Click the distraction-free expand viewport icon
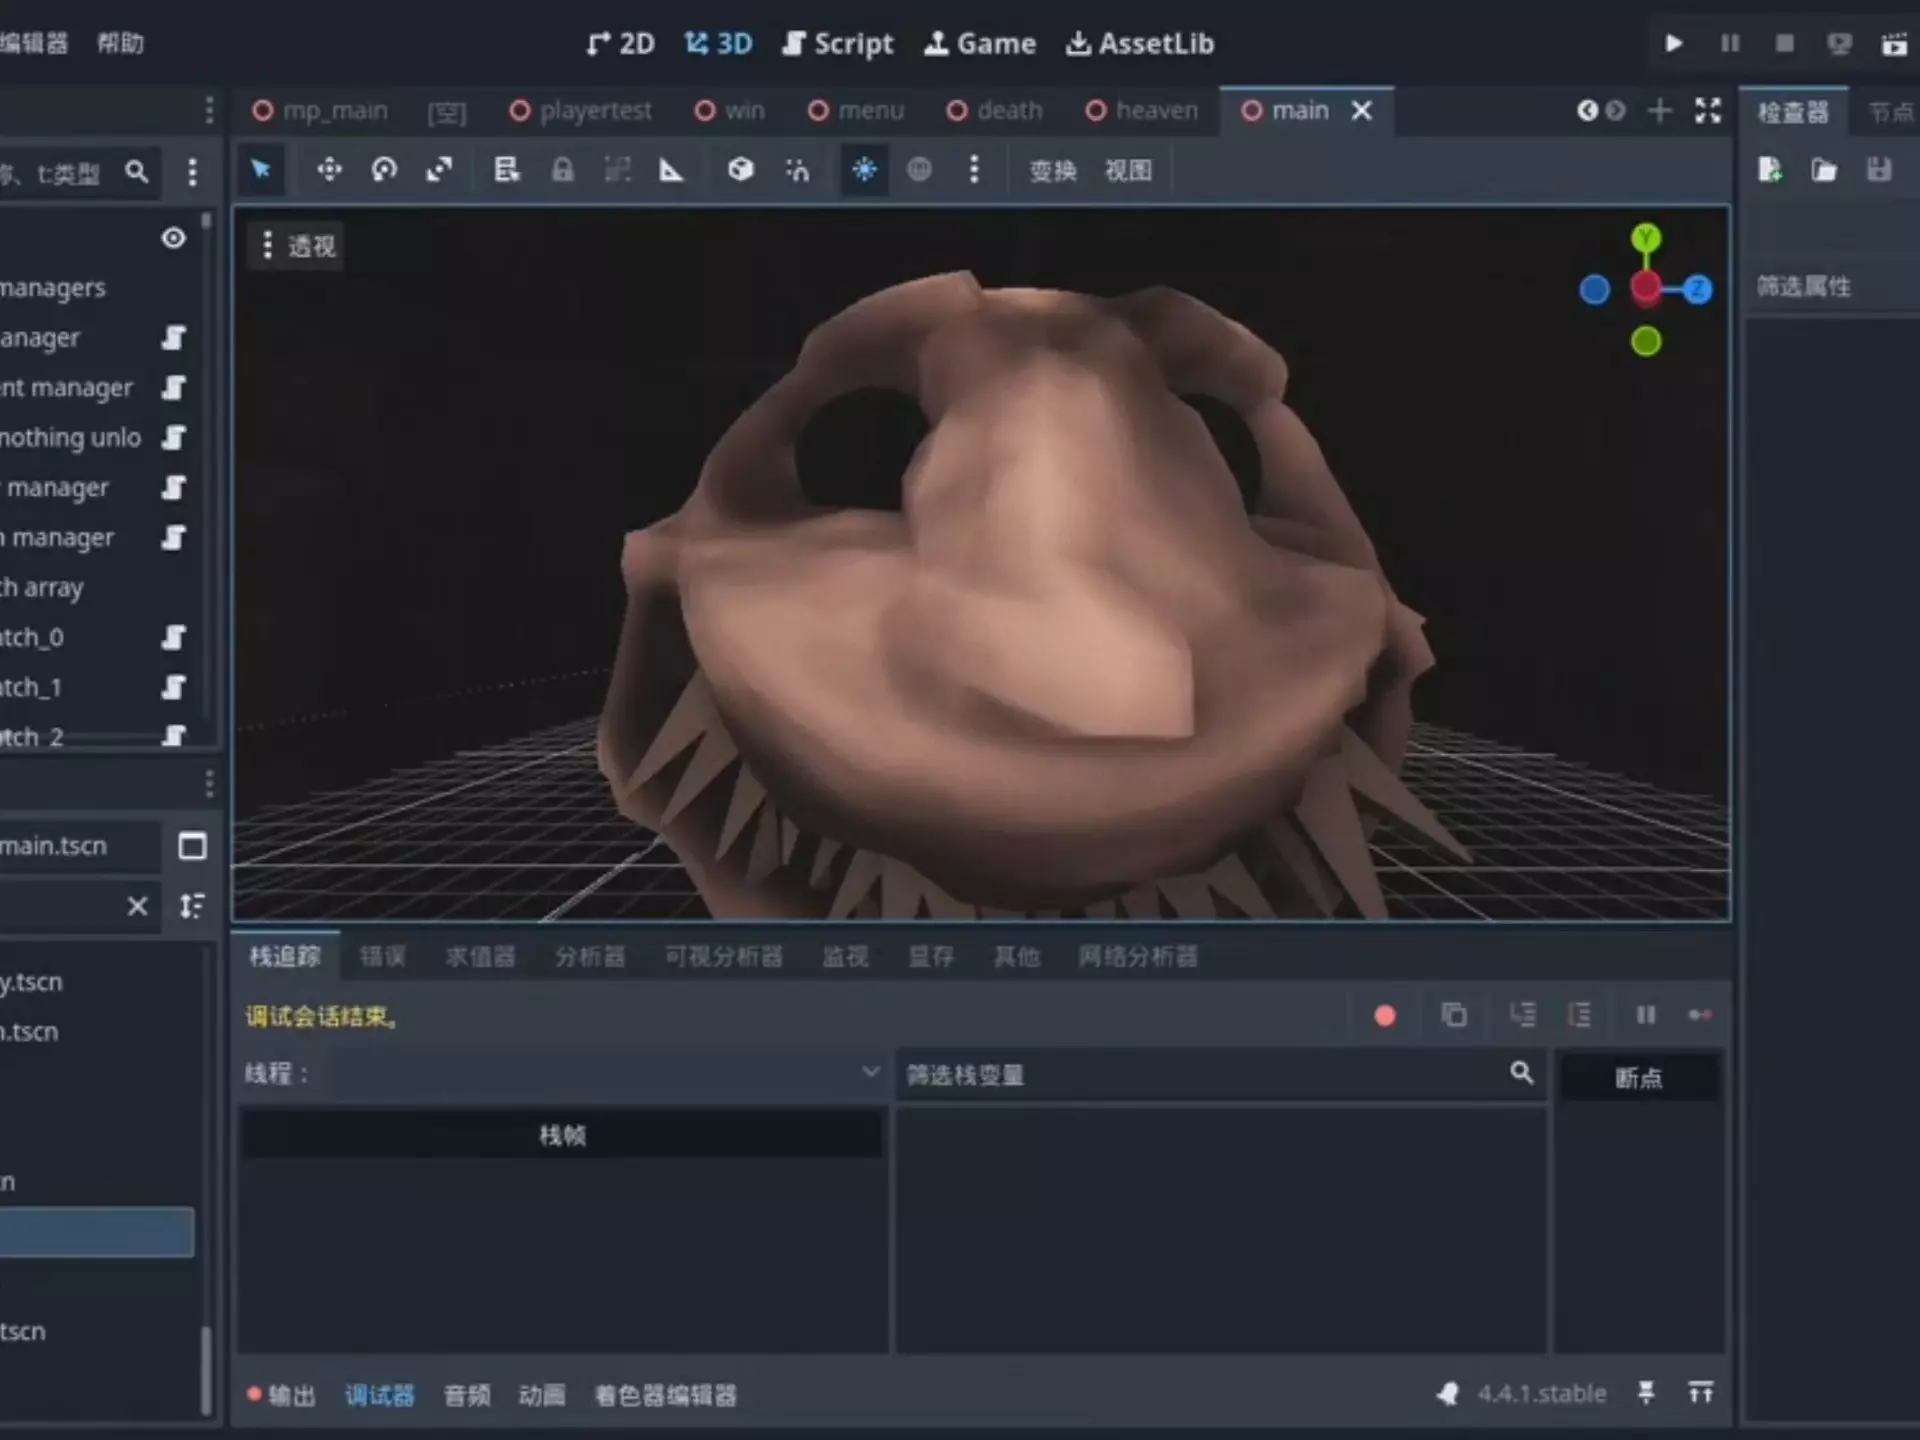 [1708, 111]
